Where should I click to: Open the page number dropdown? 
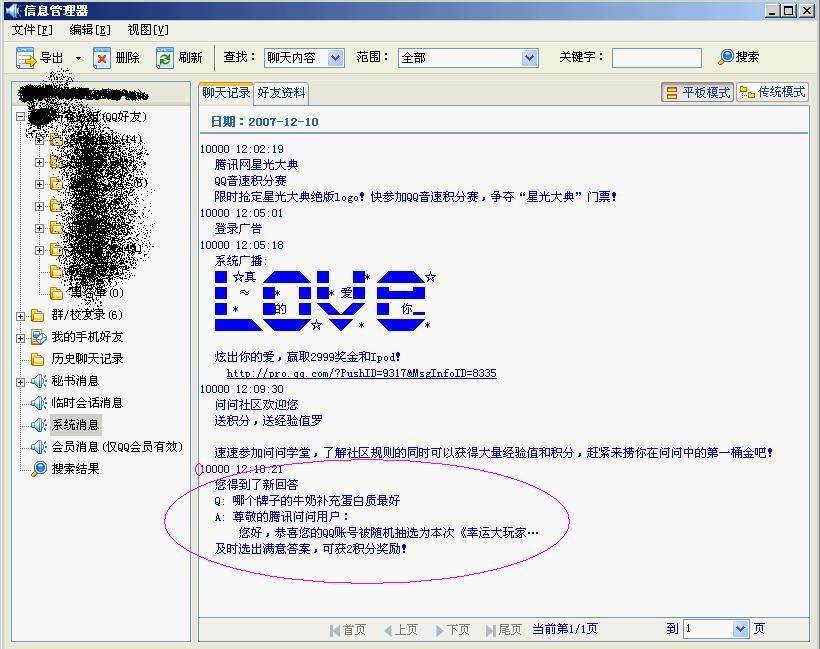click(740, 629)
